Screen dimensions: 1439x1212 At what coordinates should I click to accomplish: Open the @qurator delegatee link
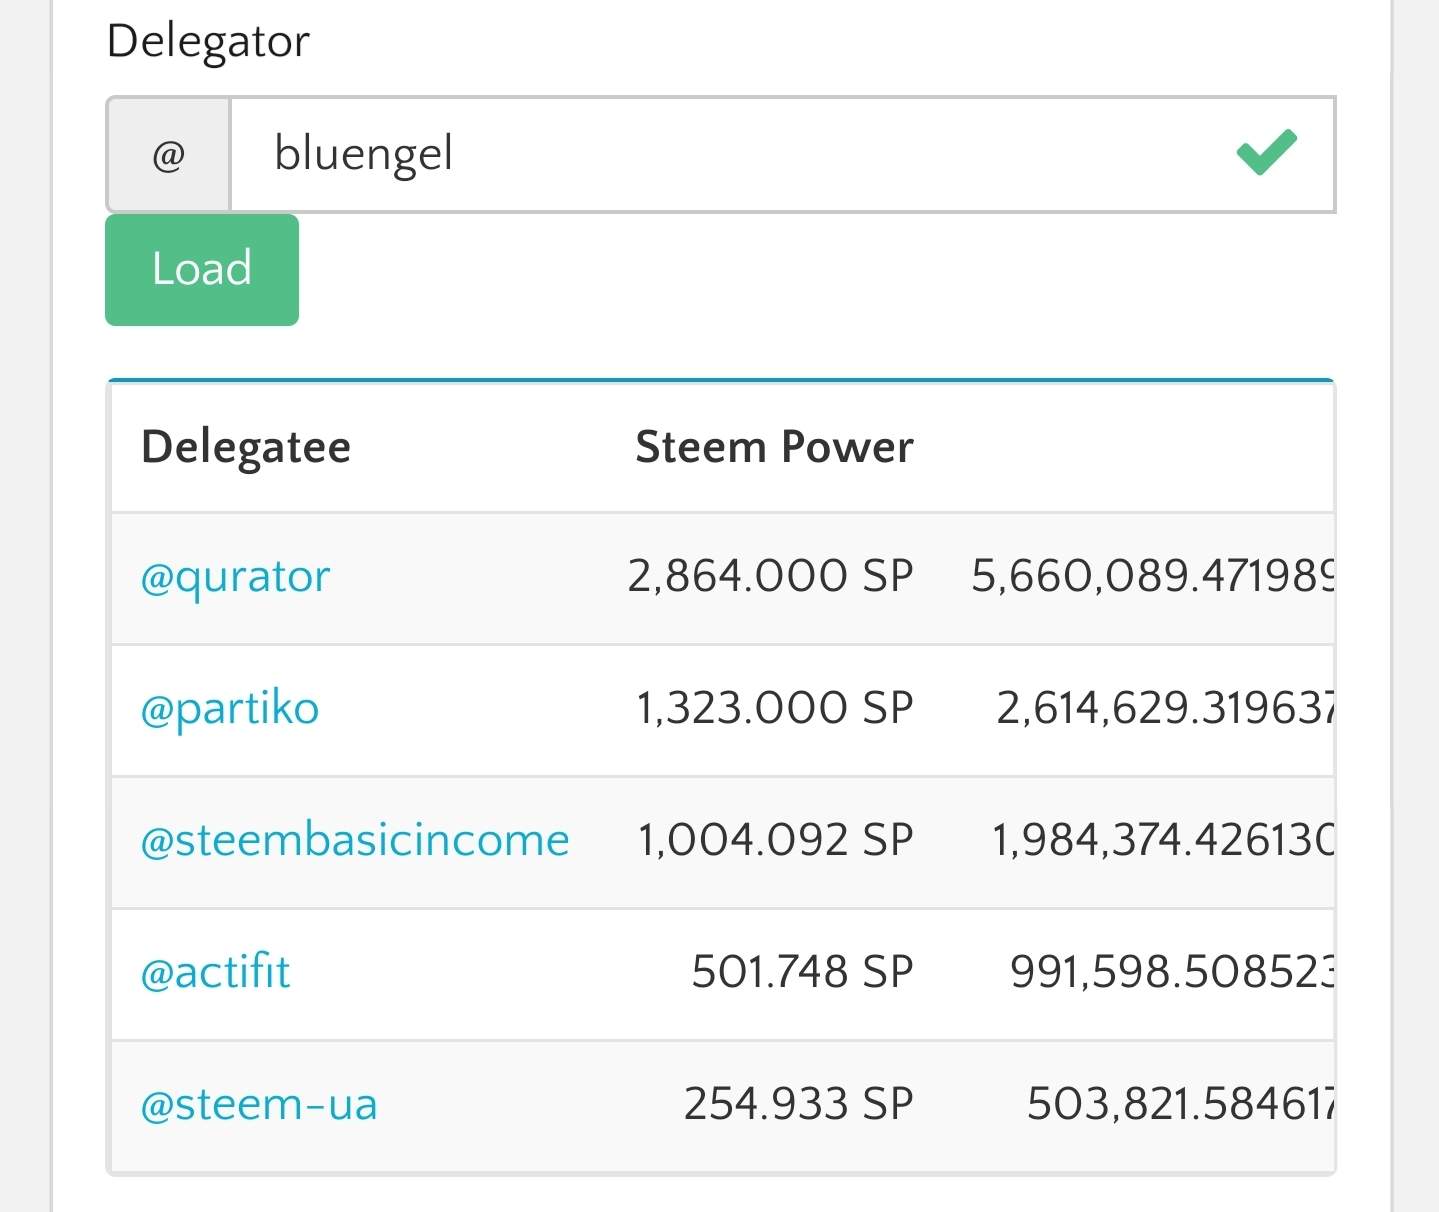coord(235,577)
